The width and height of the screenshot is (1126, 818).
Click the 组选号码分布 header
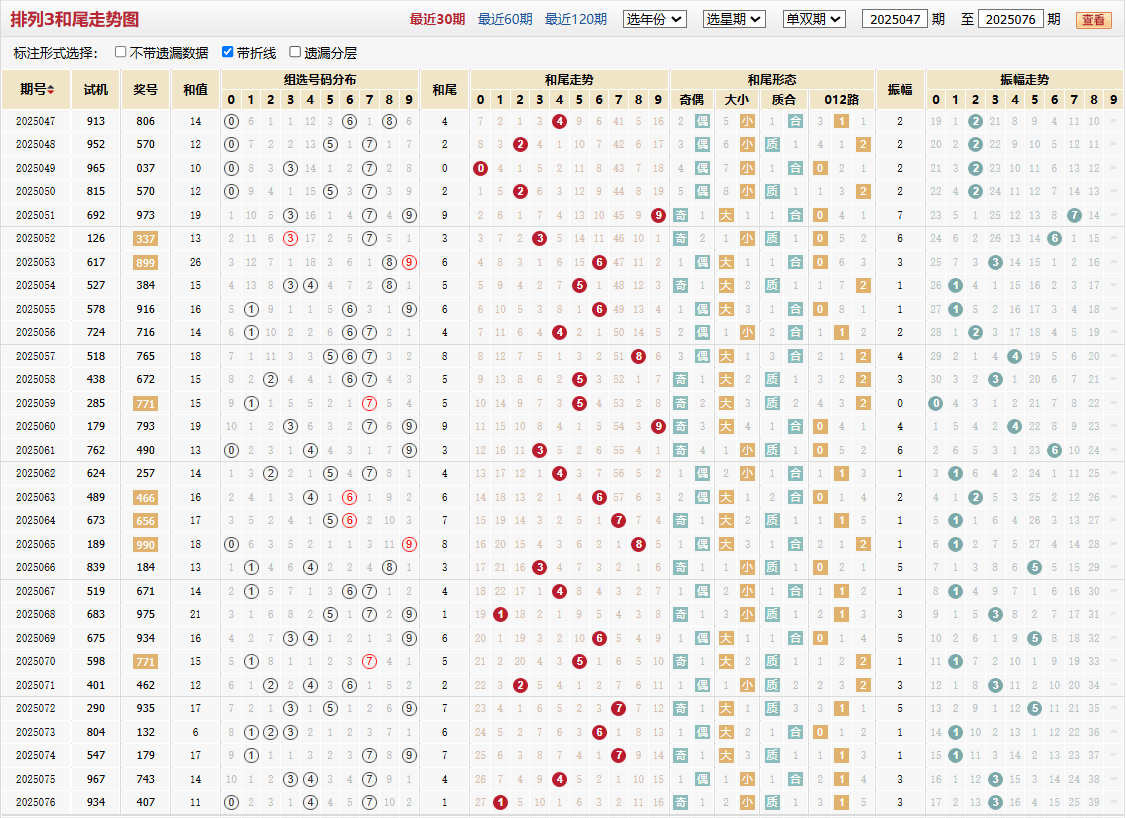pyautogui.click(x=320, y=80)
